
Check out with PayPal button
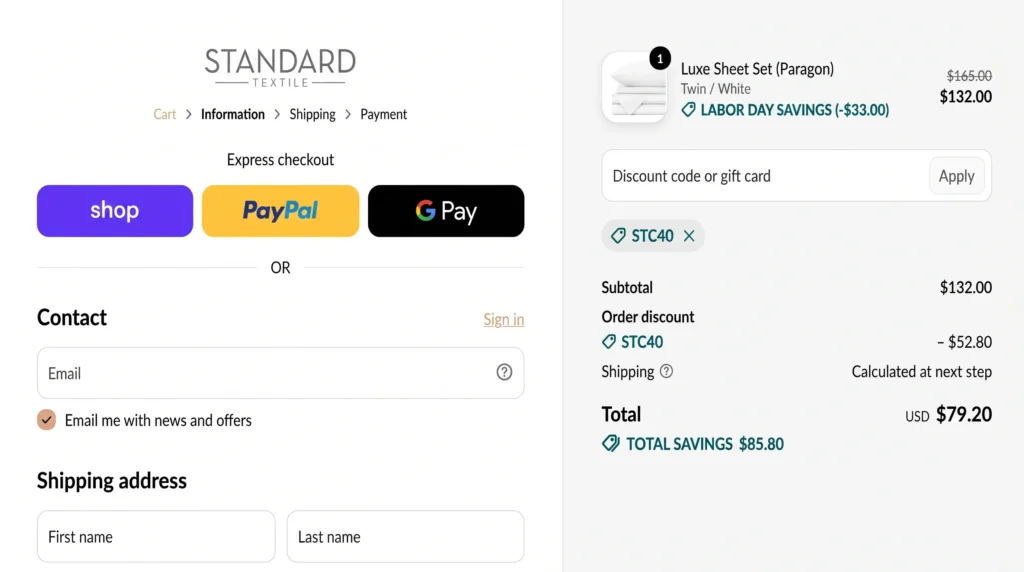coord(280,211)
